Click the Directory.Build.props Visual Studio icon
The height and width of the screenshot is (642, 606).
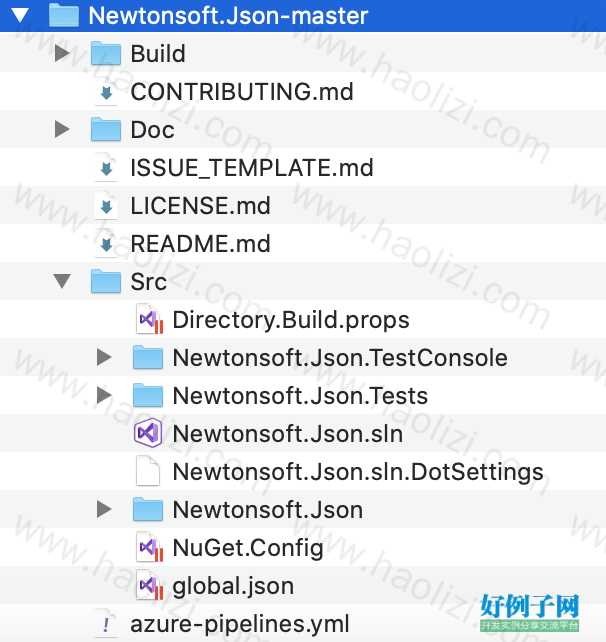149,319
